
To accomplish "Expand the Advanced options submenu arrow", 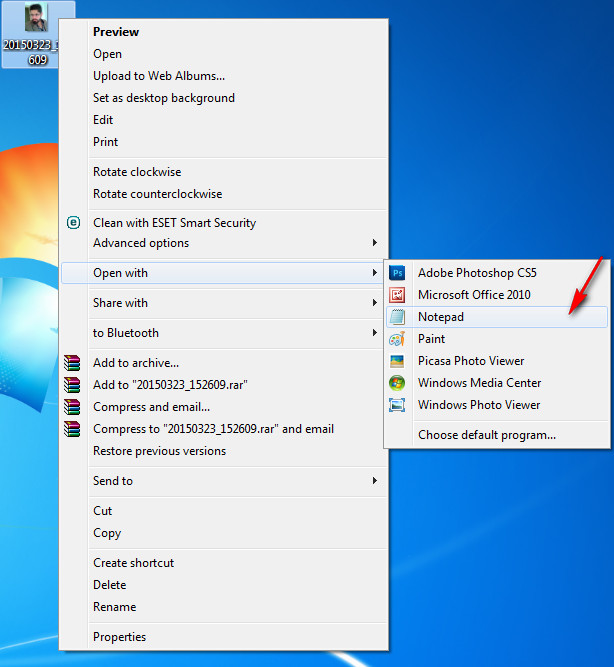I will 374,242.
